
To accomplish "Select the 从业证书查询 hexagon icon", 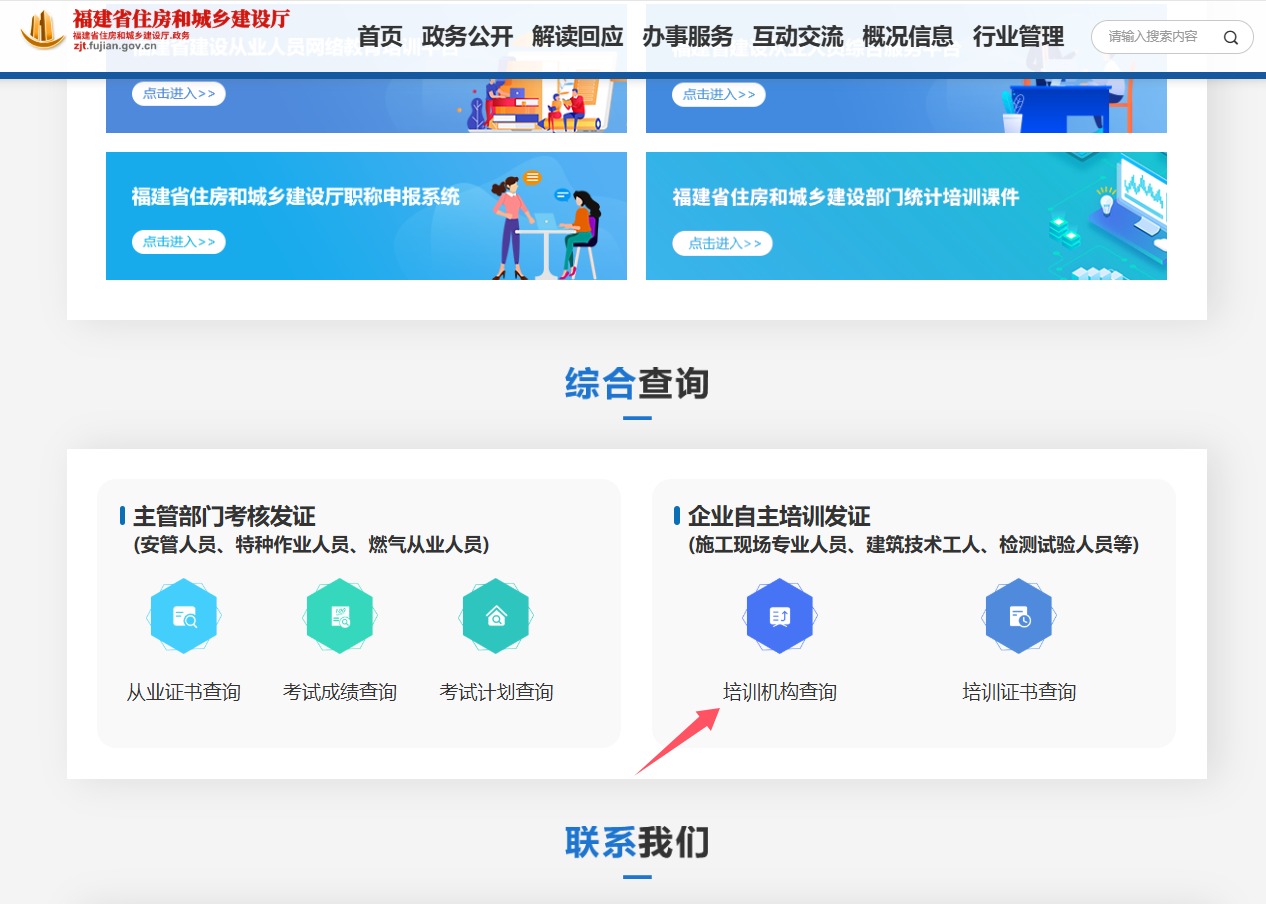I will (x=183, y=616).
